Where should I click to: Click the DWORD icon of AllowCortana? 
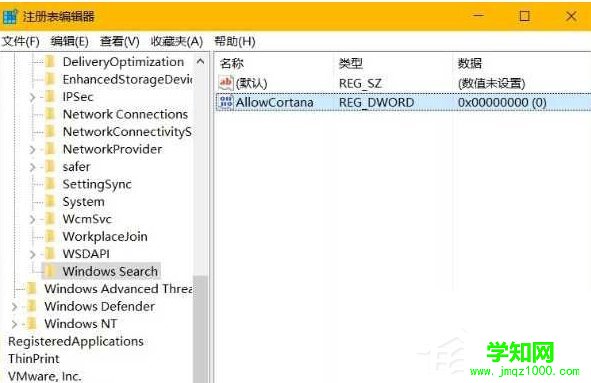click(226, 102)
